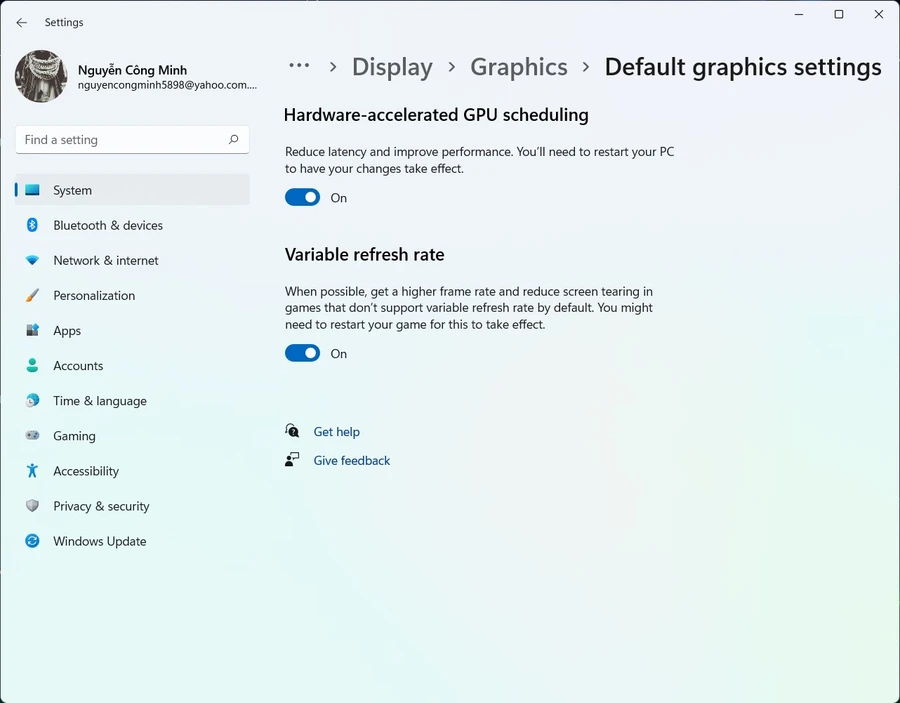The width and height of the screenshot is (900, 703).
Task: Click the account email address text
Action: 168,85
